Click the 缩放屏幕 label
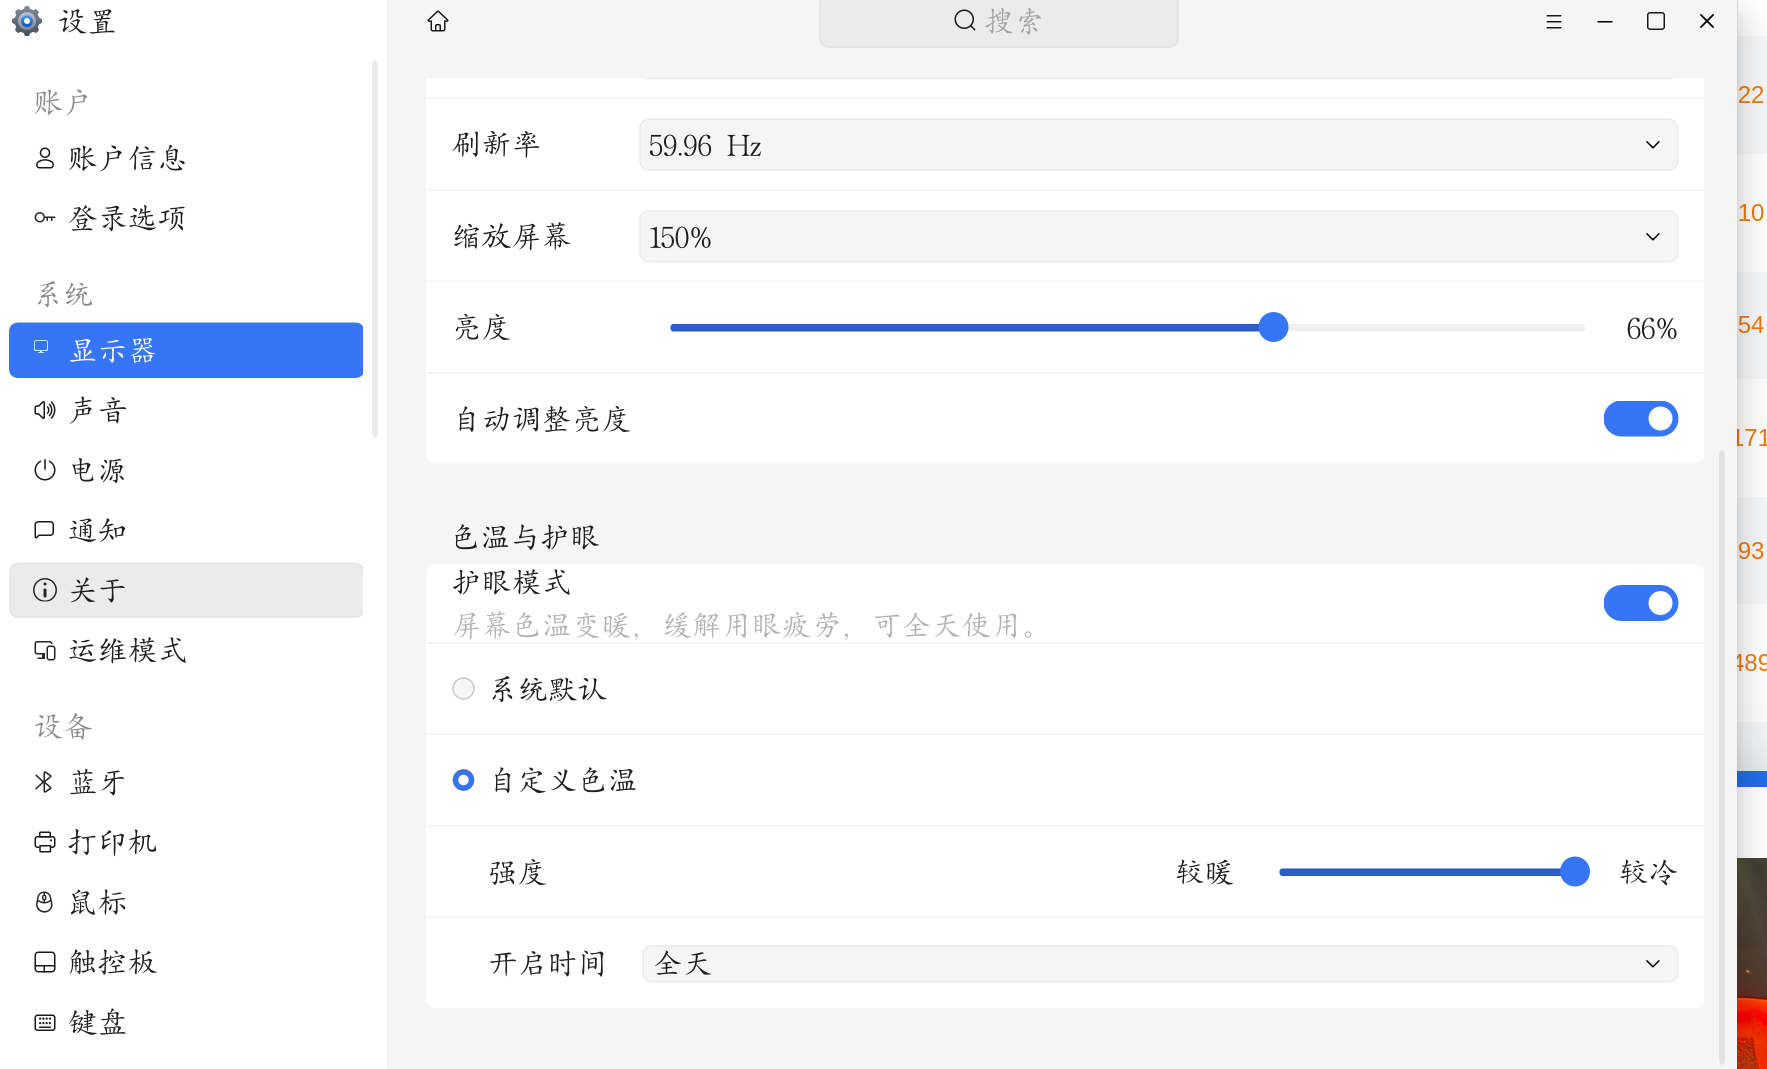Screen dimensions: 1767x1069 point(512,236)
